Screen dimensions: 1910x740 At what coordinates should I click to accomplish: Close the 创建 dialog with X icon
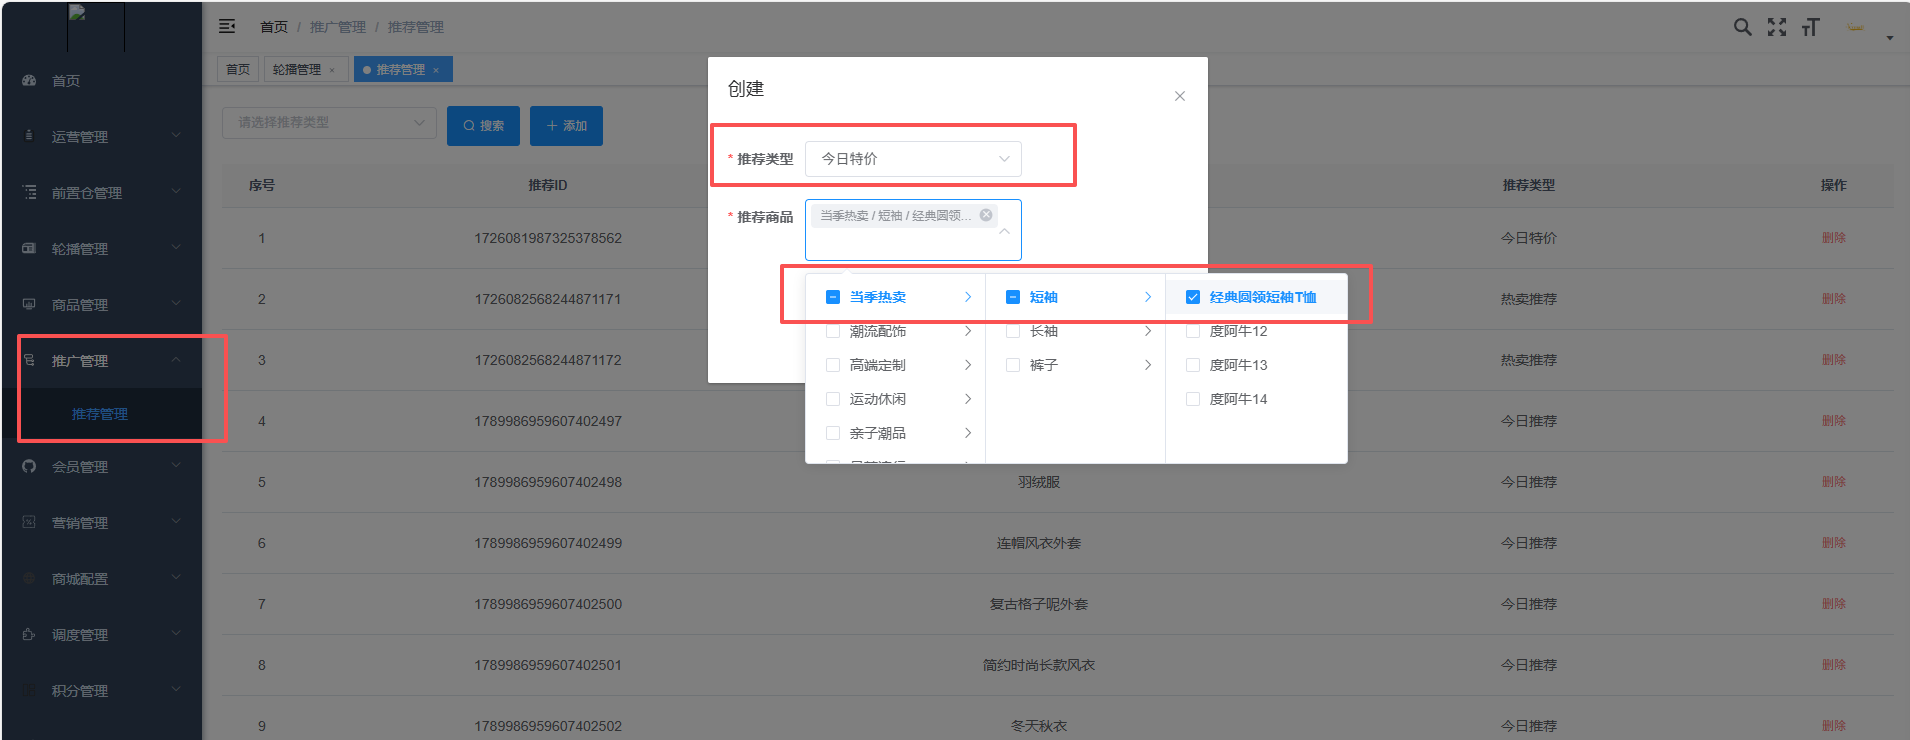tap(1180, 96)
